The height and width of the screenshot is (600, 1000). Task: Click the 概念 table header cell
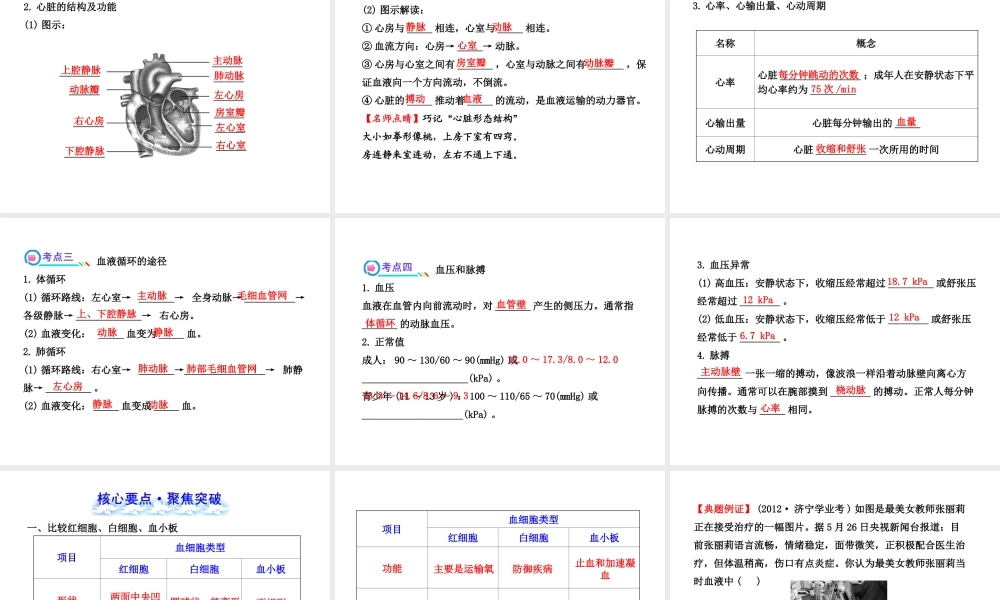(x=866, y=43)
